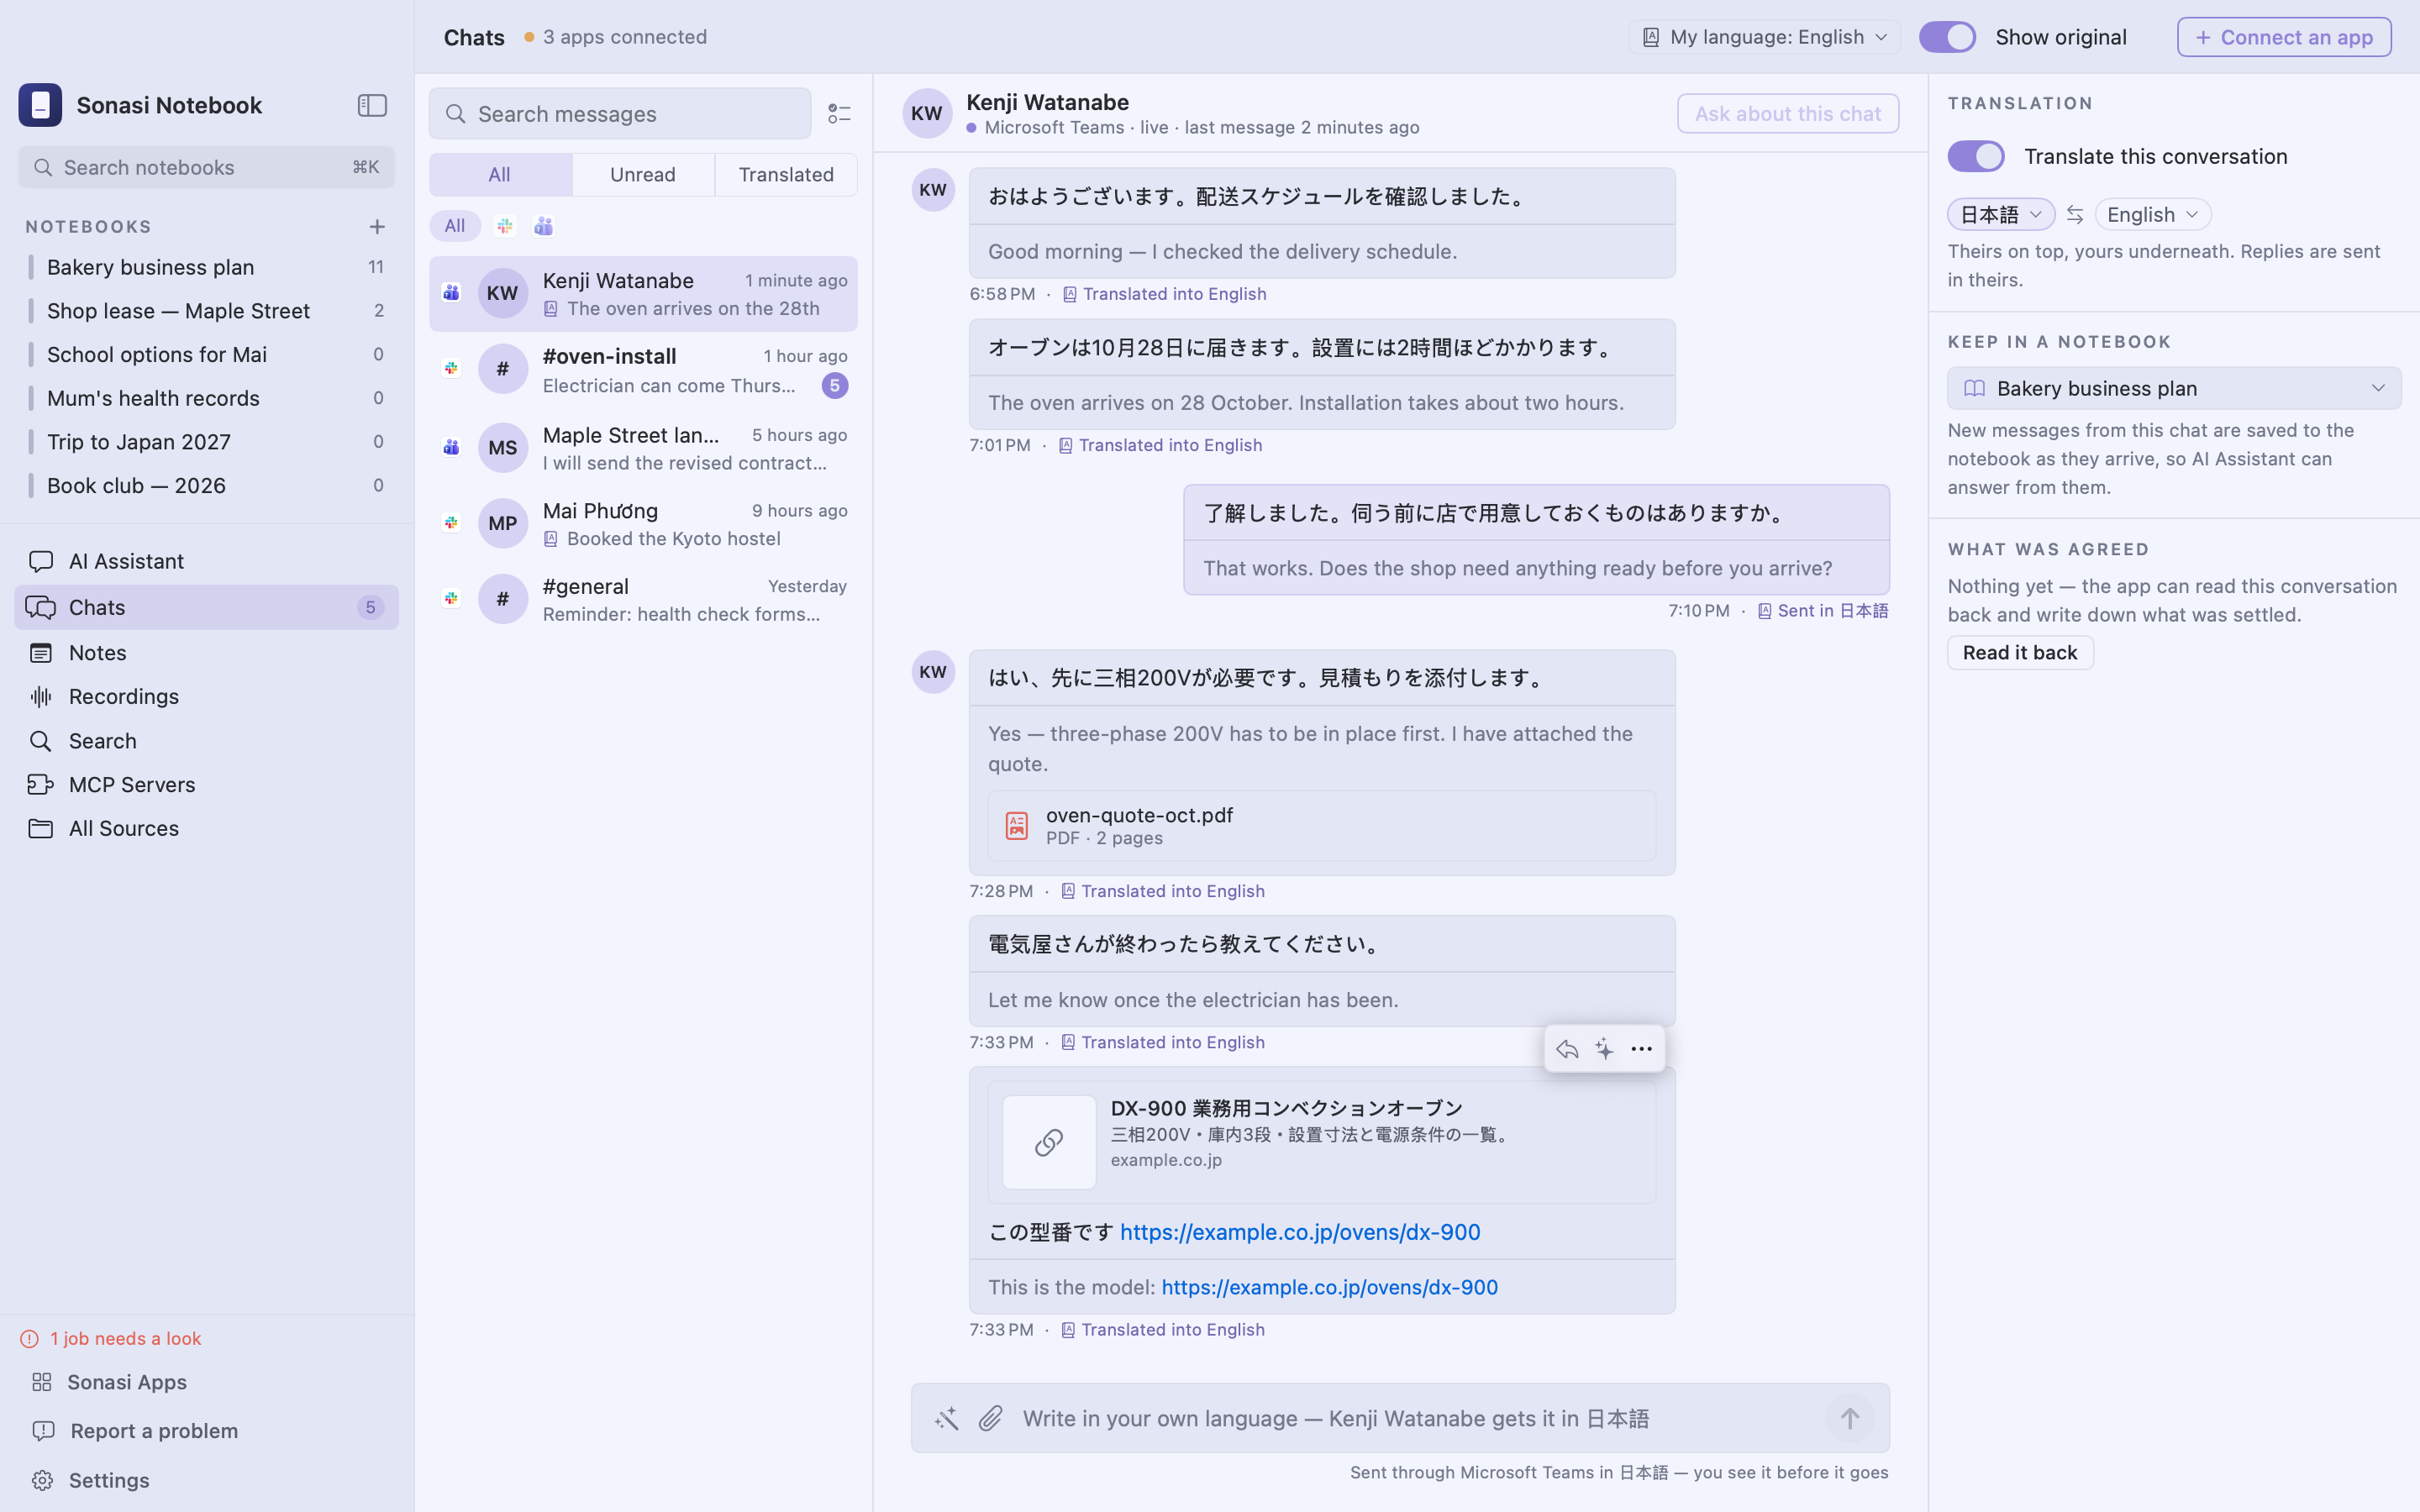
Task: Click 1 job needs a look alert
Action: [112, 1338]
